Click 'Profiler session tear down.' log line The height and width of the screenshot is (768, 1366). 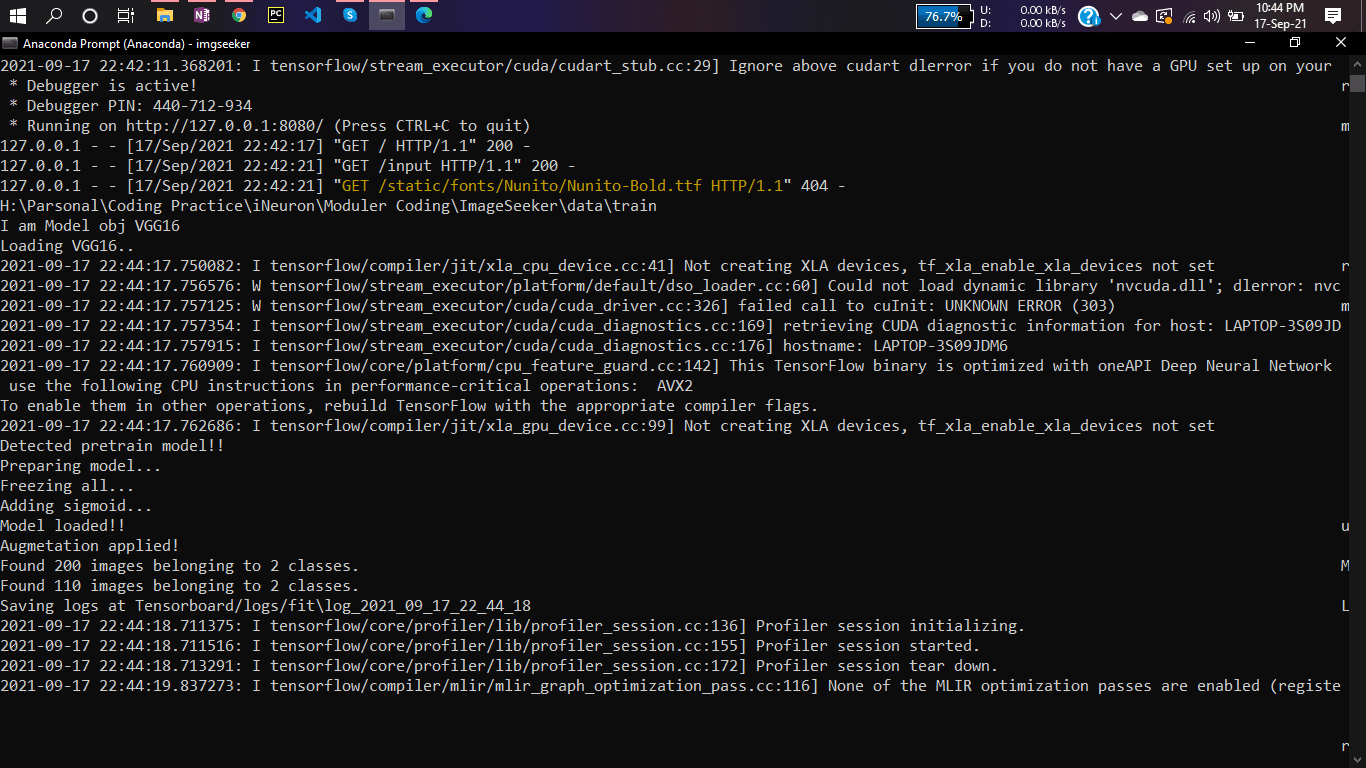[x=499, y=666]
